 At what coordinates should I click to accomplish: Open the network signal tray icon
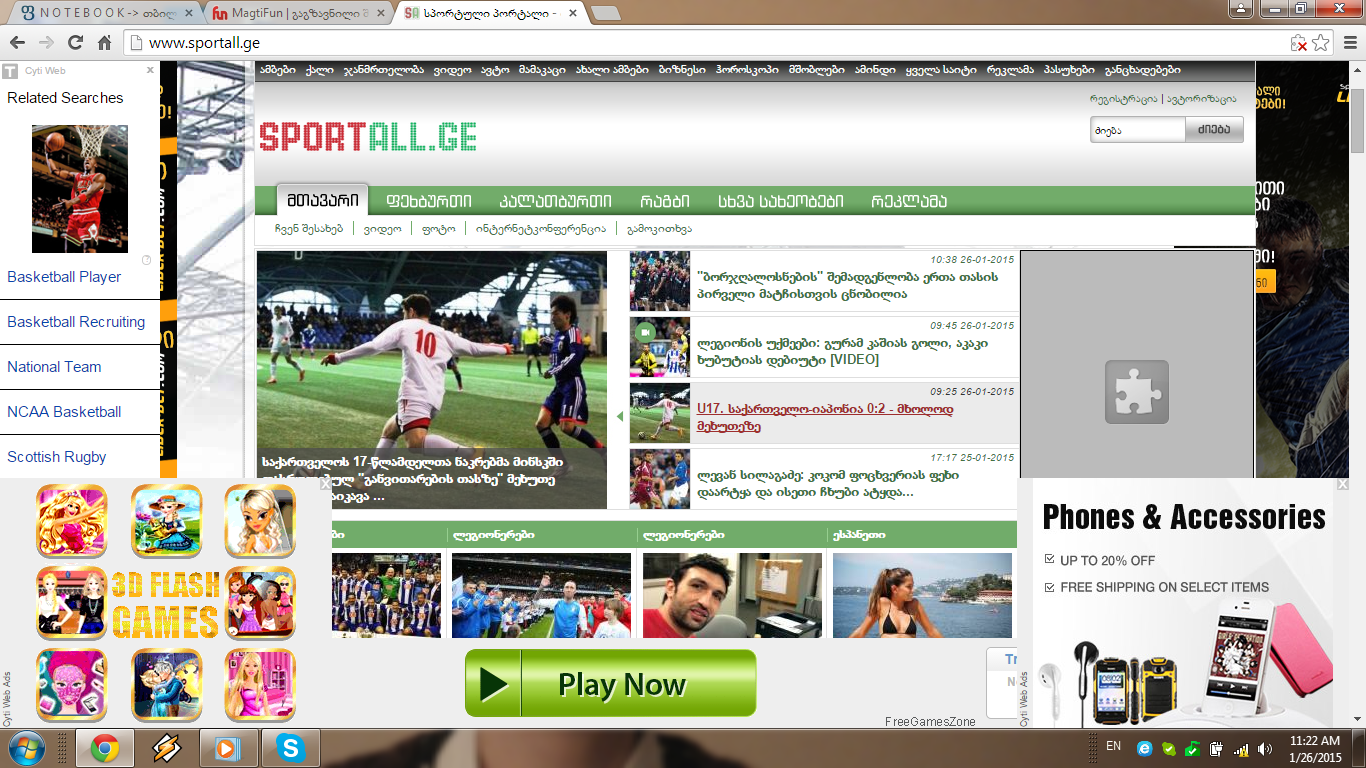coord(1241,748)
